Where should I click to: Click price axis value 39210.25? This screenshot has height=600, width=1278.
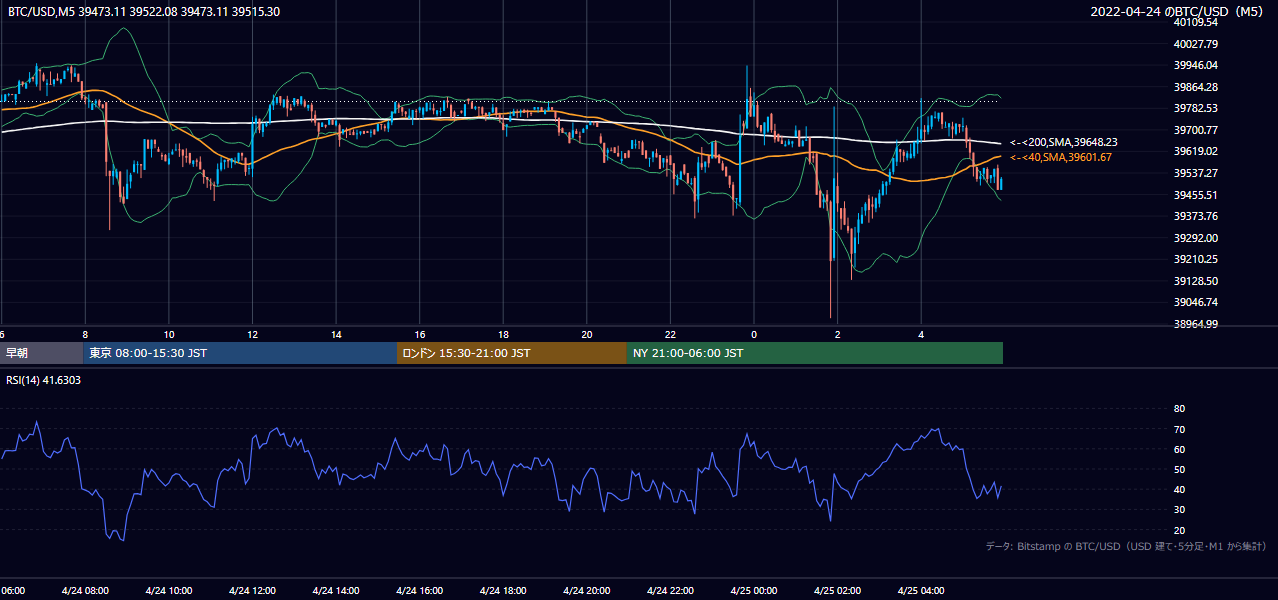pos(1196,259)
